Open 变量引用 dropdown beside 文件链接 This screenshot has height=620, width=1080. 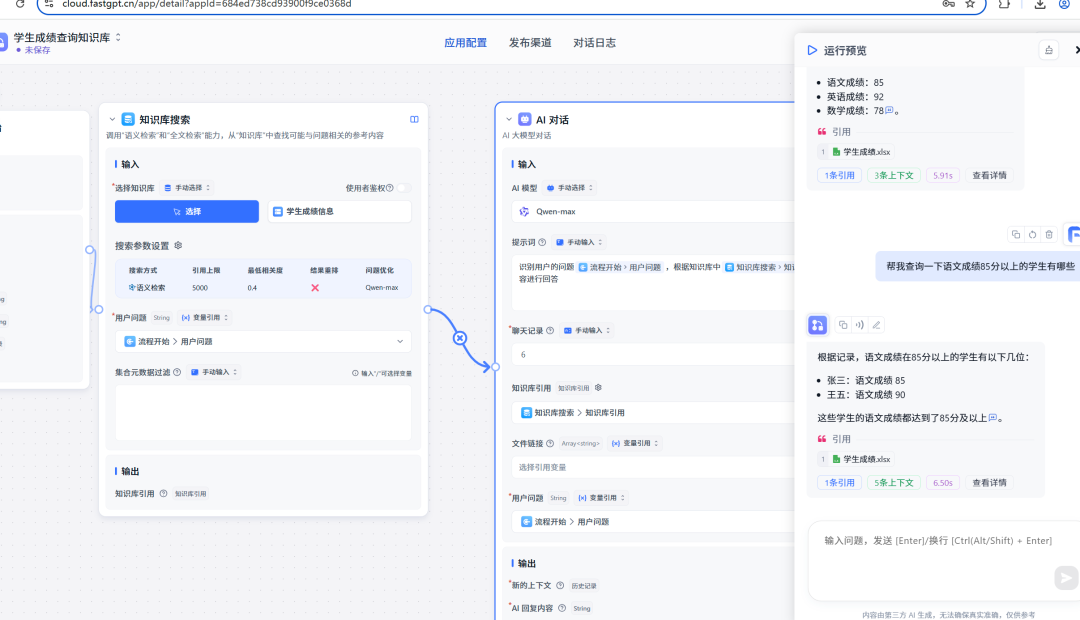tap(634, 443)
